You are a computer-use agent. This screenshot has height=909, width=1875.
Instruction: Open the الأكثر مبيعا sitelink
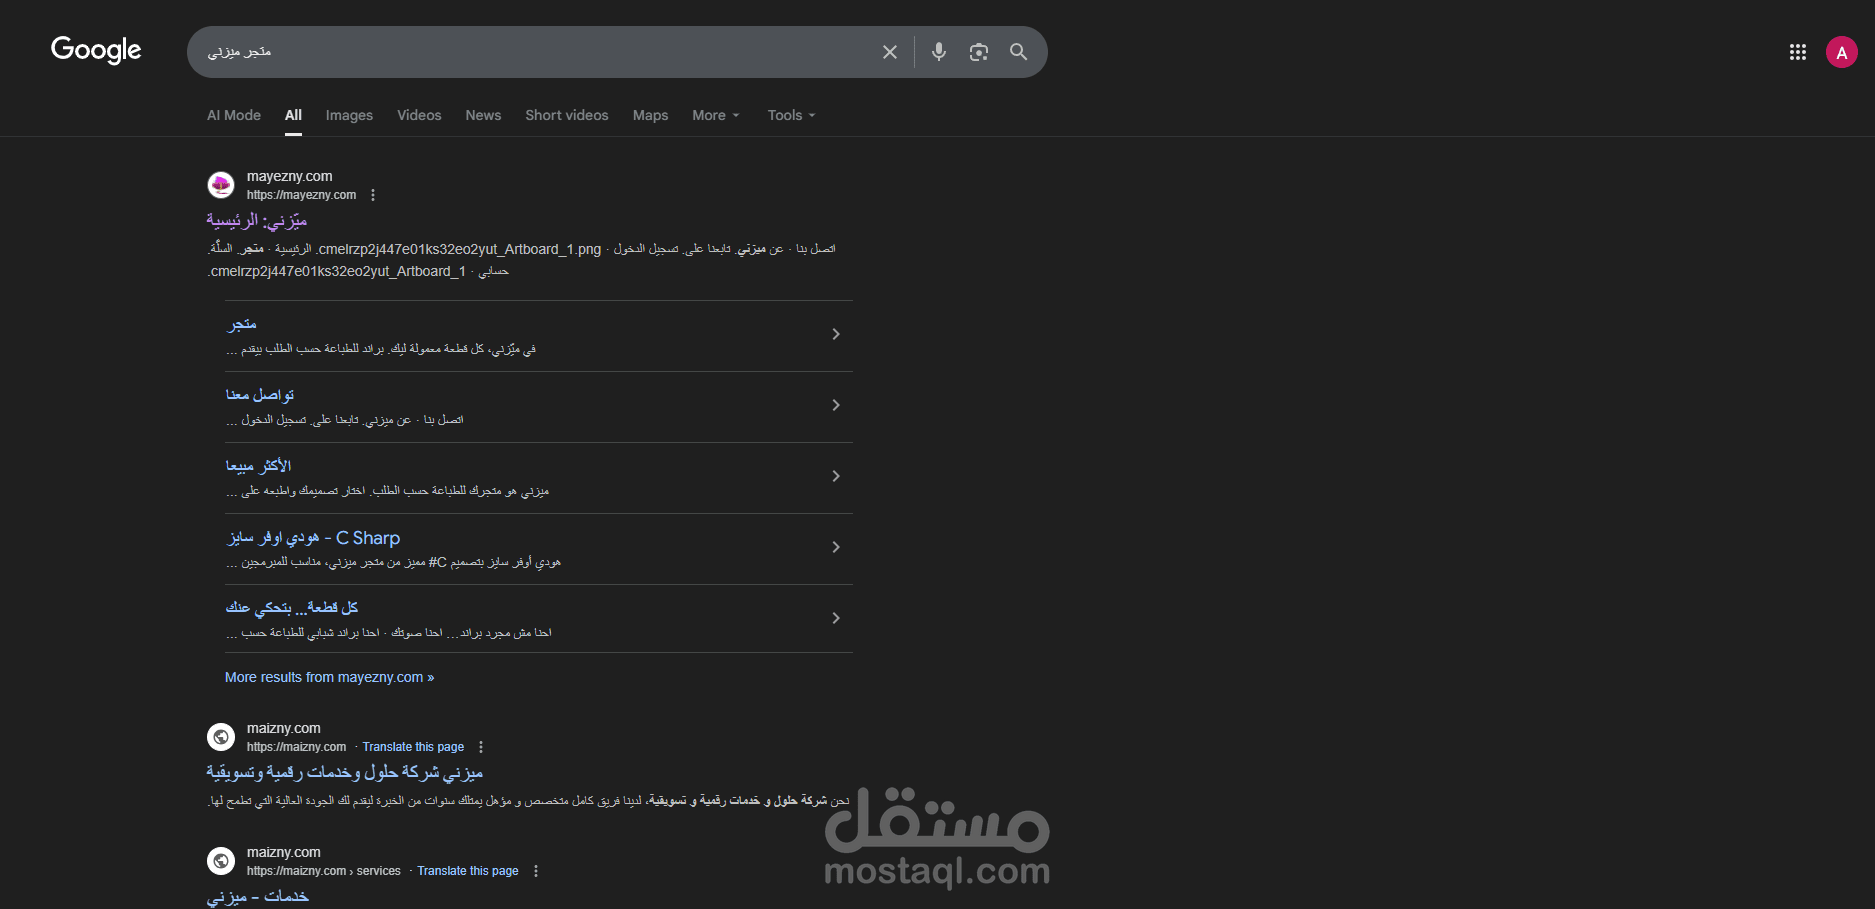[258, 466]
